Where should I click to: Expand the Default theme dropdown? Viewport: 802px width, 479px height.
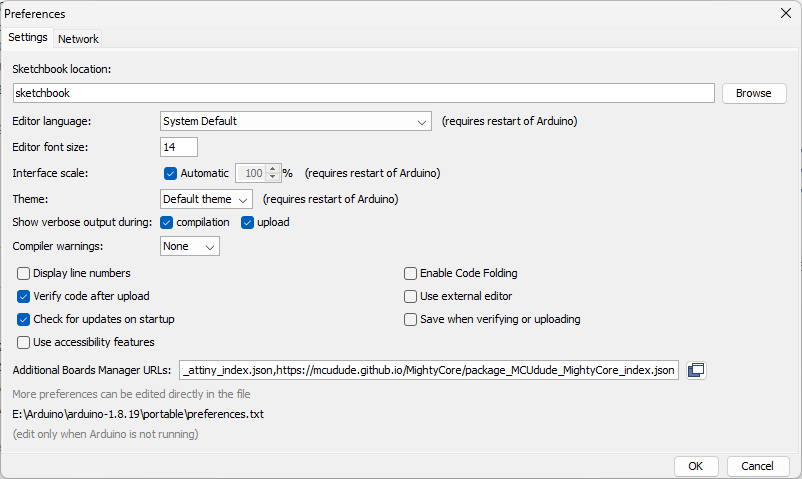click(206, 199)
